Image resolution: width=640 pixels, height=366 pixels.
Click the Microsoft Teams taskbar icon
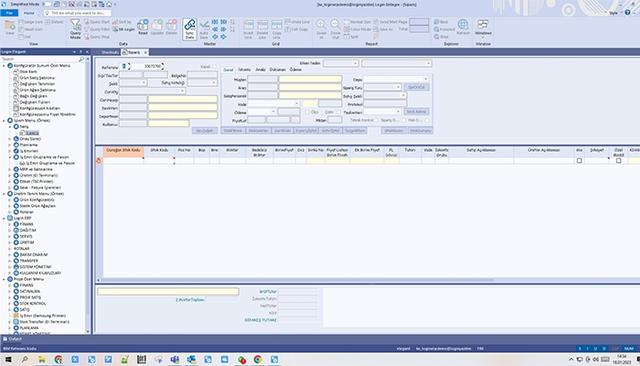coord(175,359)
